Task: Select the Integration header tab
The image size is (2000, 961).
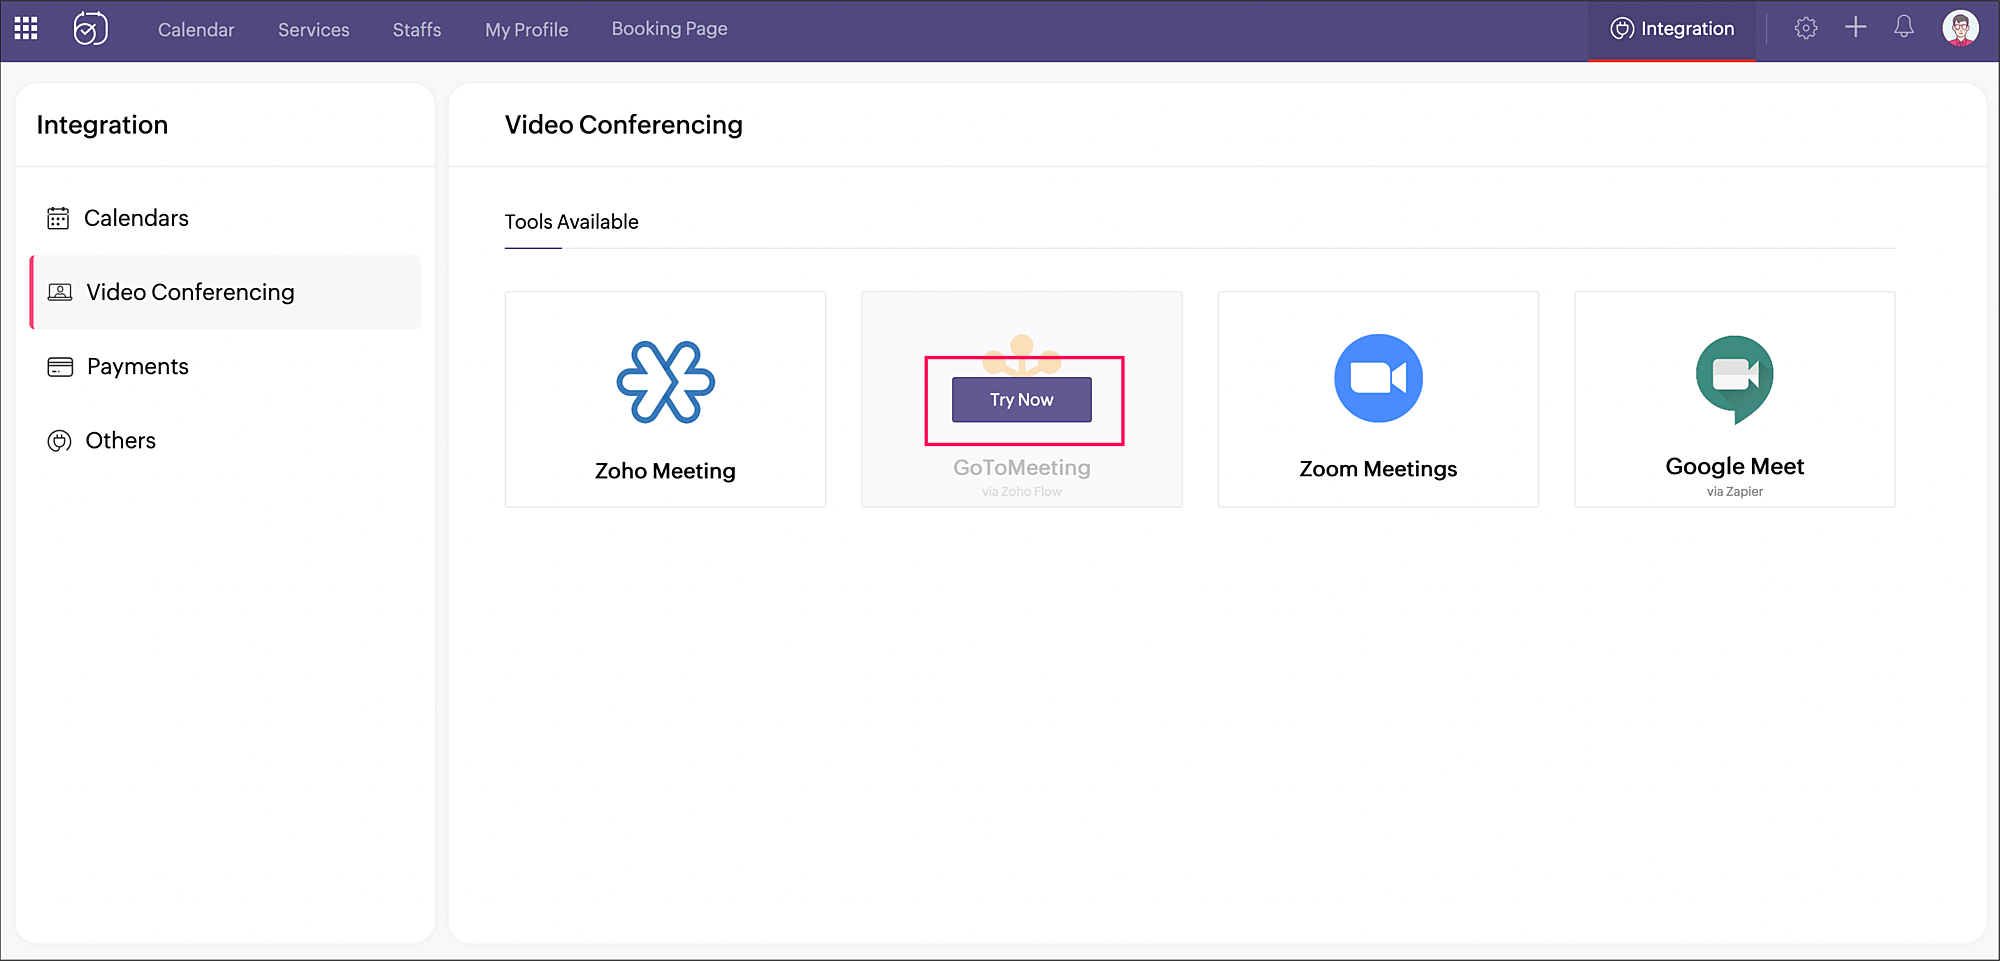Action: pos(1672,30)
